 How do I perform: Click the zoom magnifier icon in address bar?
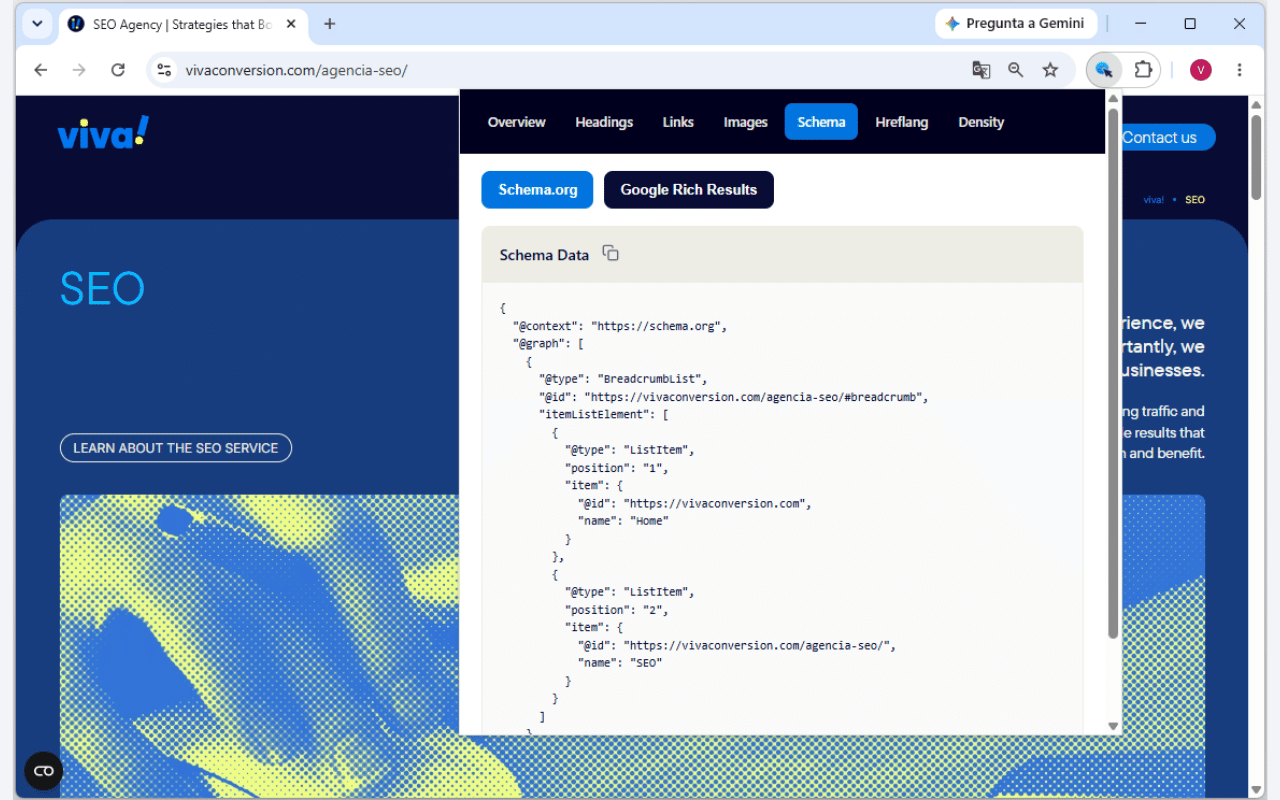coord(1015,70)
